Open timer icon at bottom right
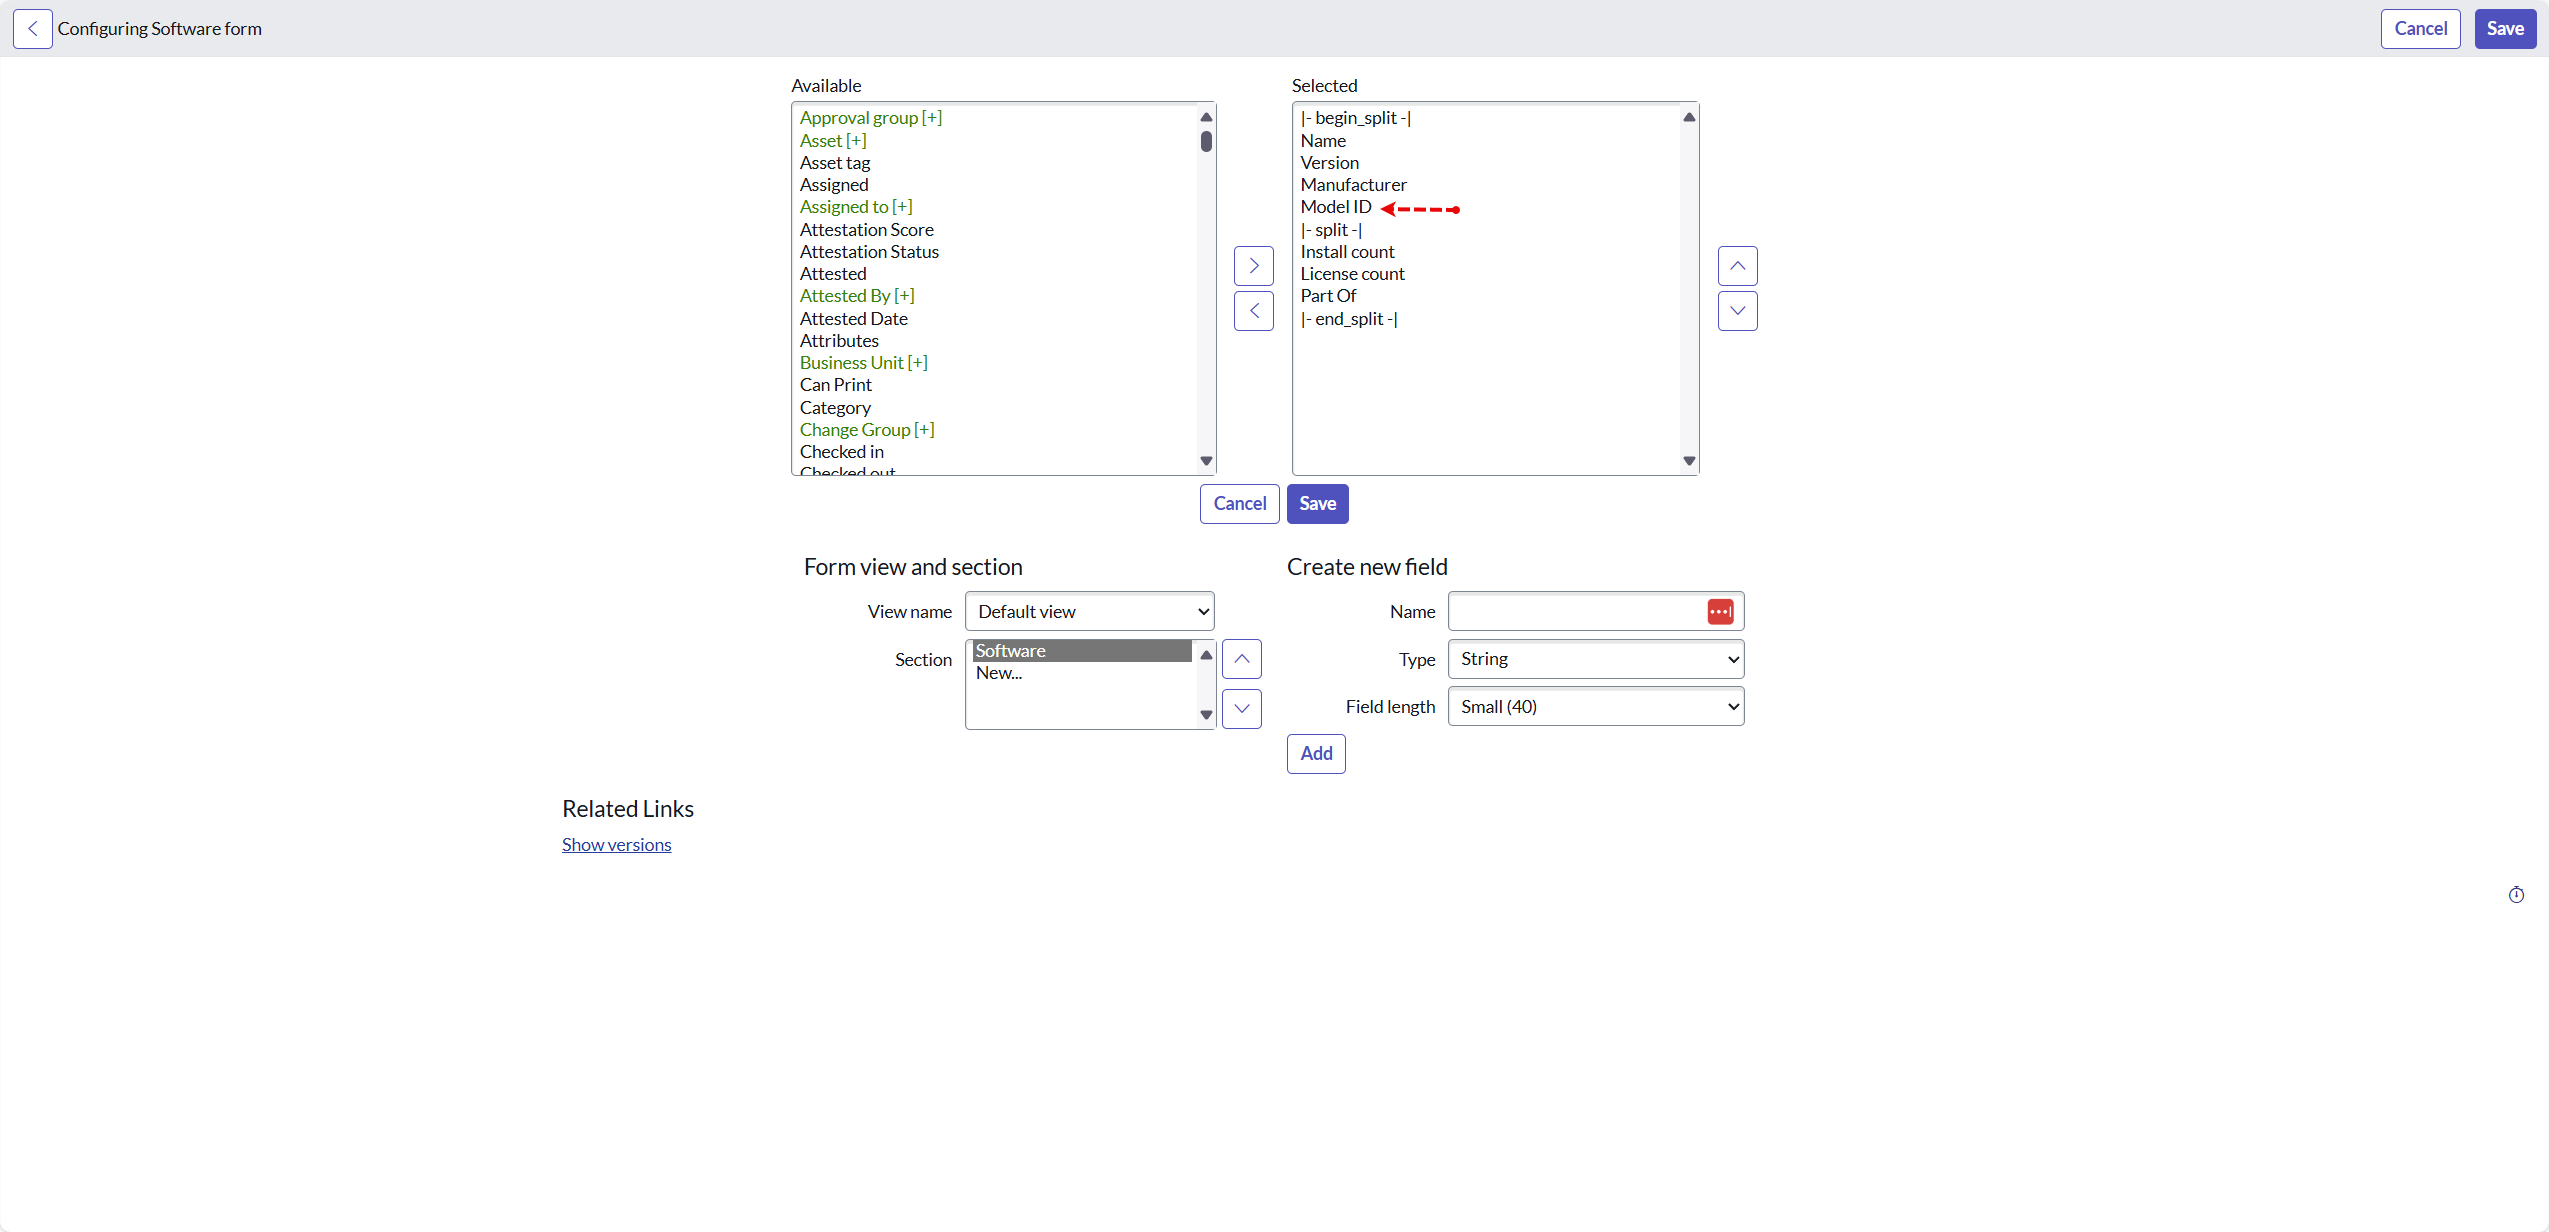The image size is (2549, 1232). [2516, 895]
